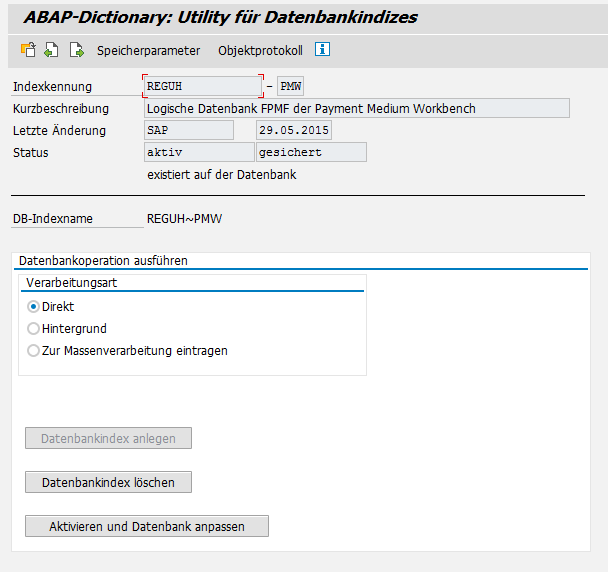This screenshot has width=608, height=572.
Task: Click the greyed Datenbankindex anlegen button
Action: click(x=108, y=438)
